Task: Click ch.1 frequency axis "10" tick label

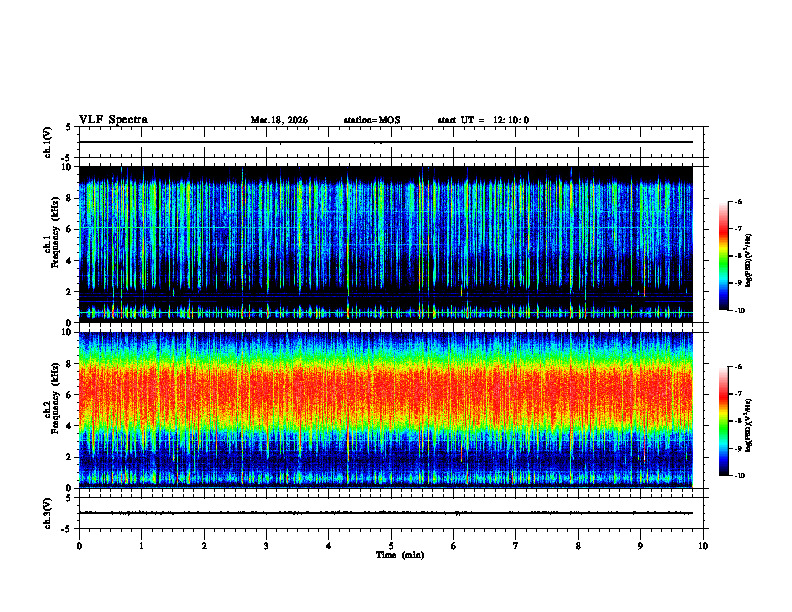Action: click(x=68, y=167)
